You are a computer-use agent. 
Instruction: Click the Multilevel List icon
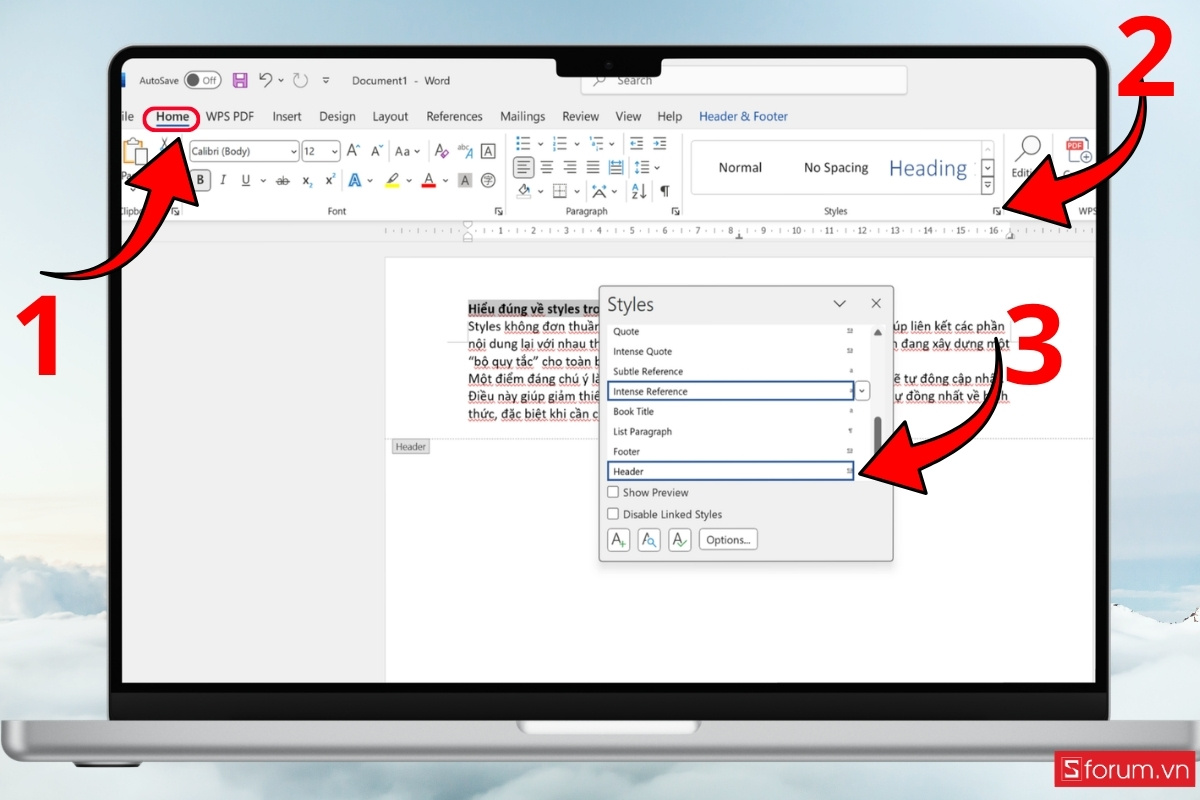pyautogui.click(x=596, y=144)
